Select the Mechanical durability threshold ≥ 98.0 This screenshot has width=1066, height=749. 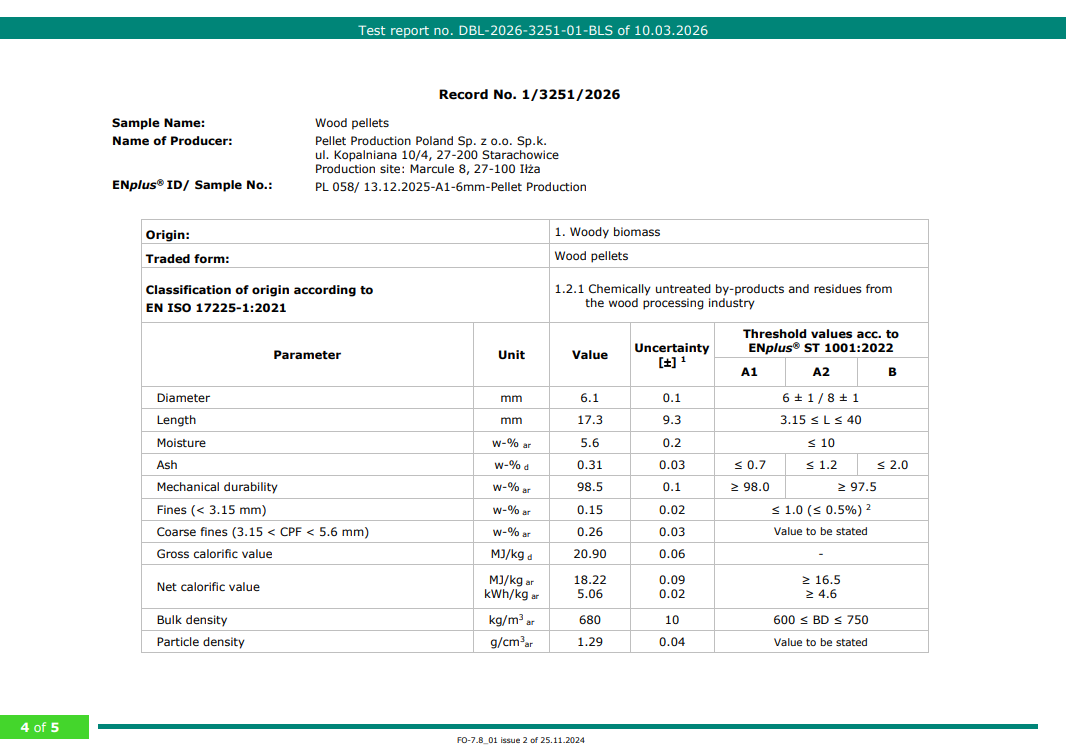coord(750,487)
